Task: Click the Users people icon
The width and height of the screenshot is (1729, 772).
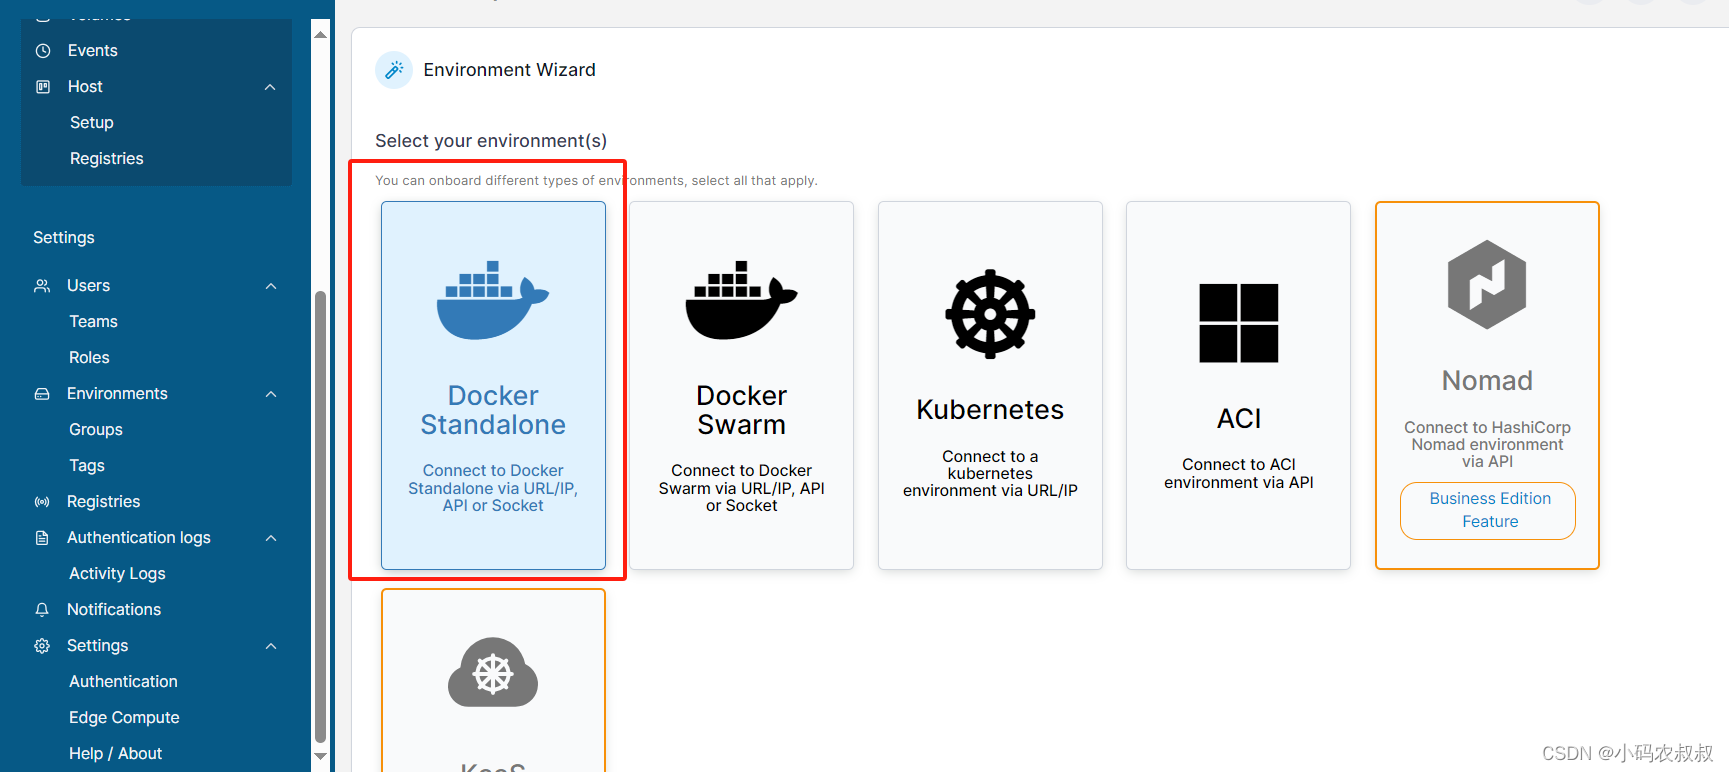Action: pos(42,285)
